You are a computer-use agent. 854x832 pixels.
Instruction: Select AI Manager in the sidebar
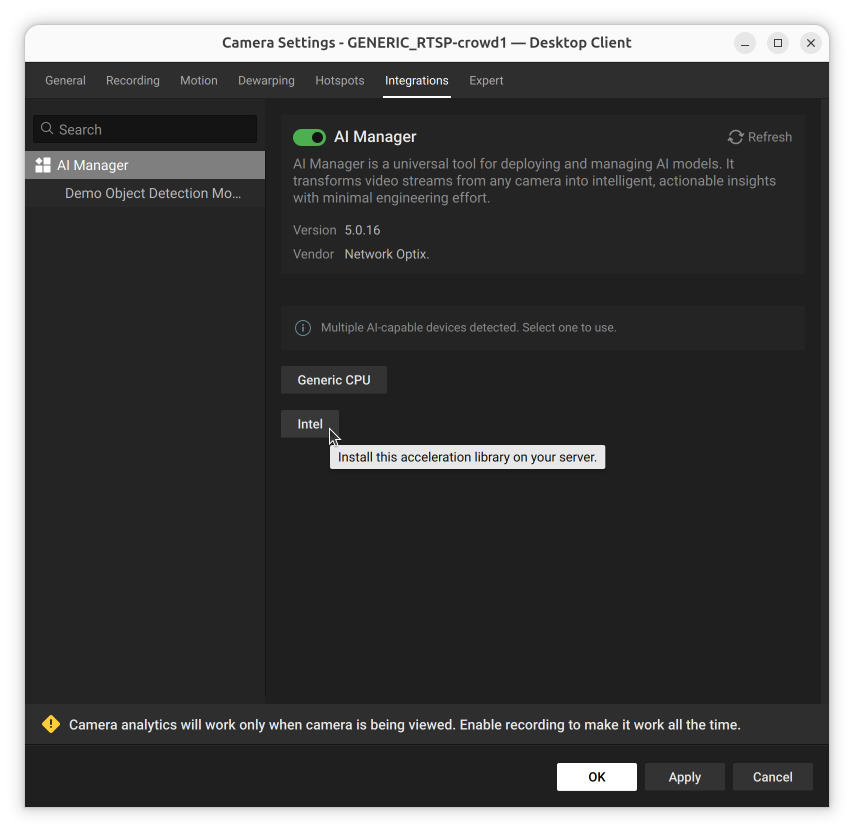pyautogui.click(x=145, y=165)
